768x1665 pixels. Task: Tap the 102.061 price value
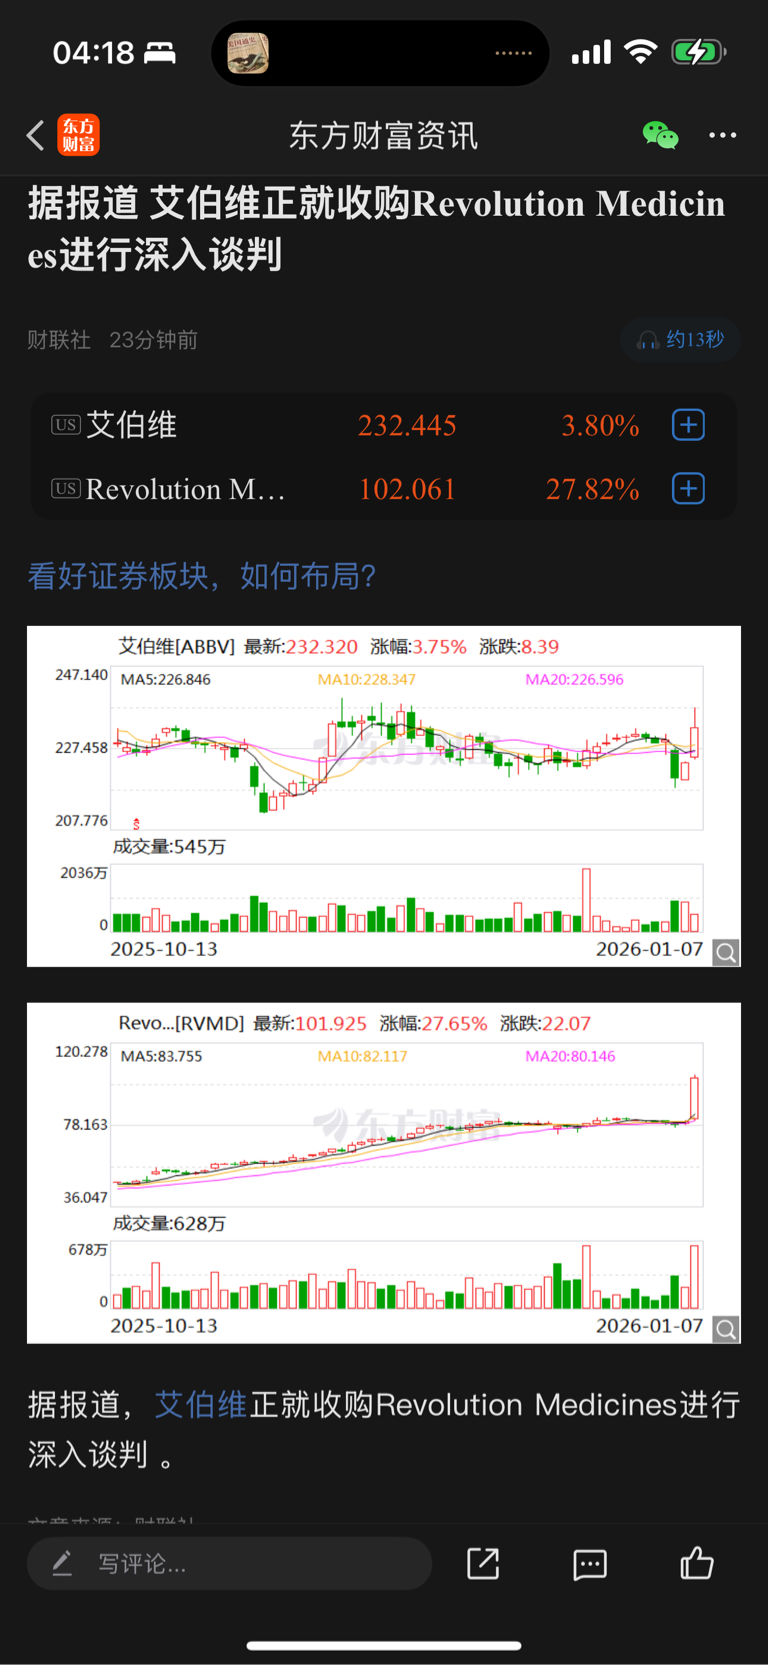click(407, 490)
